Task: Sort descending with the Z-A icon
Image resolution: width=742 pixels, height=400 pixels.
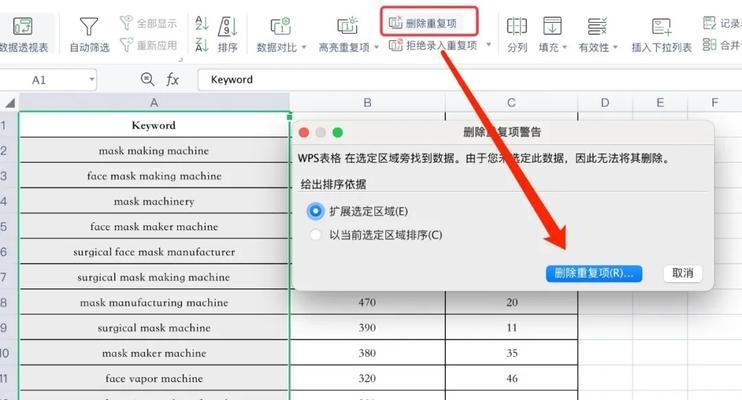Action: point(202,45)
